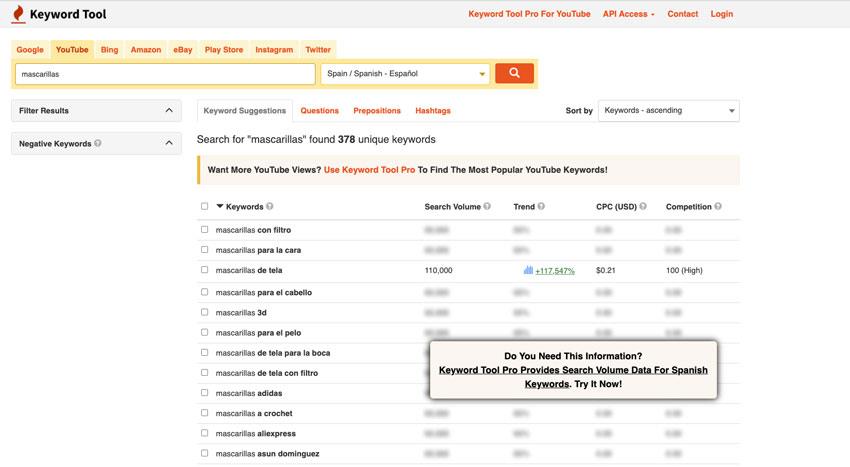Switch to the Play Store tab

[224, 49]
